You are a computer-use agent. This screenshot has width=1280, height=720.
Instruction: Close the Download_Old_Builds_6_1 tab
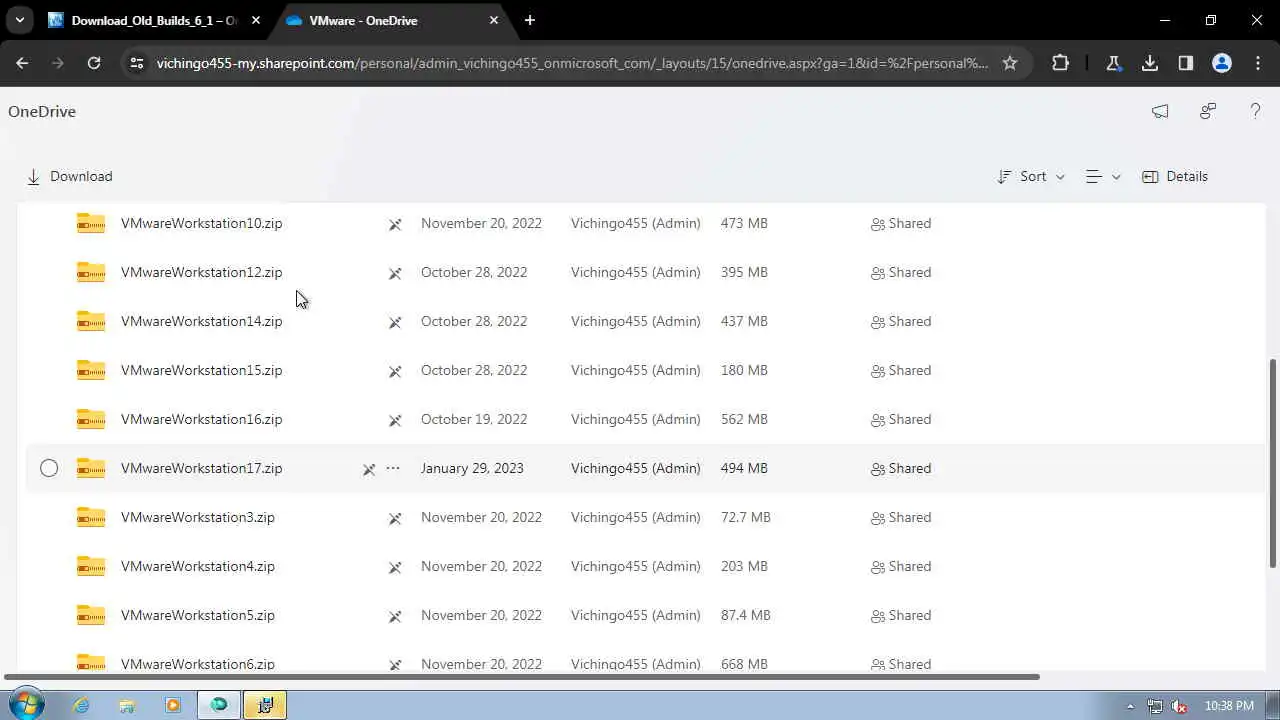(256, 20)
